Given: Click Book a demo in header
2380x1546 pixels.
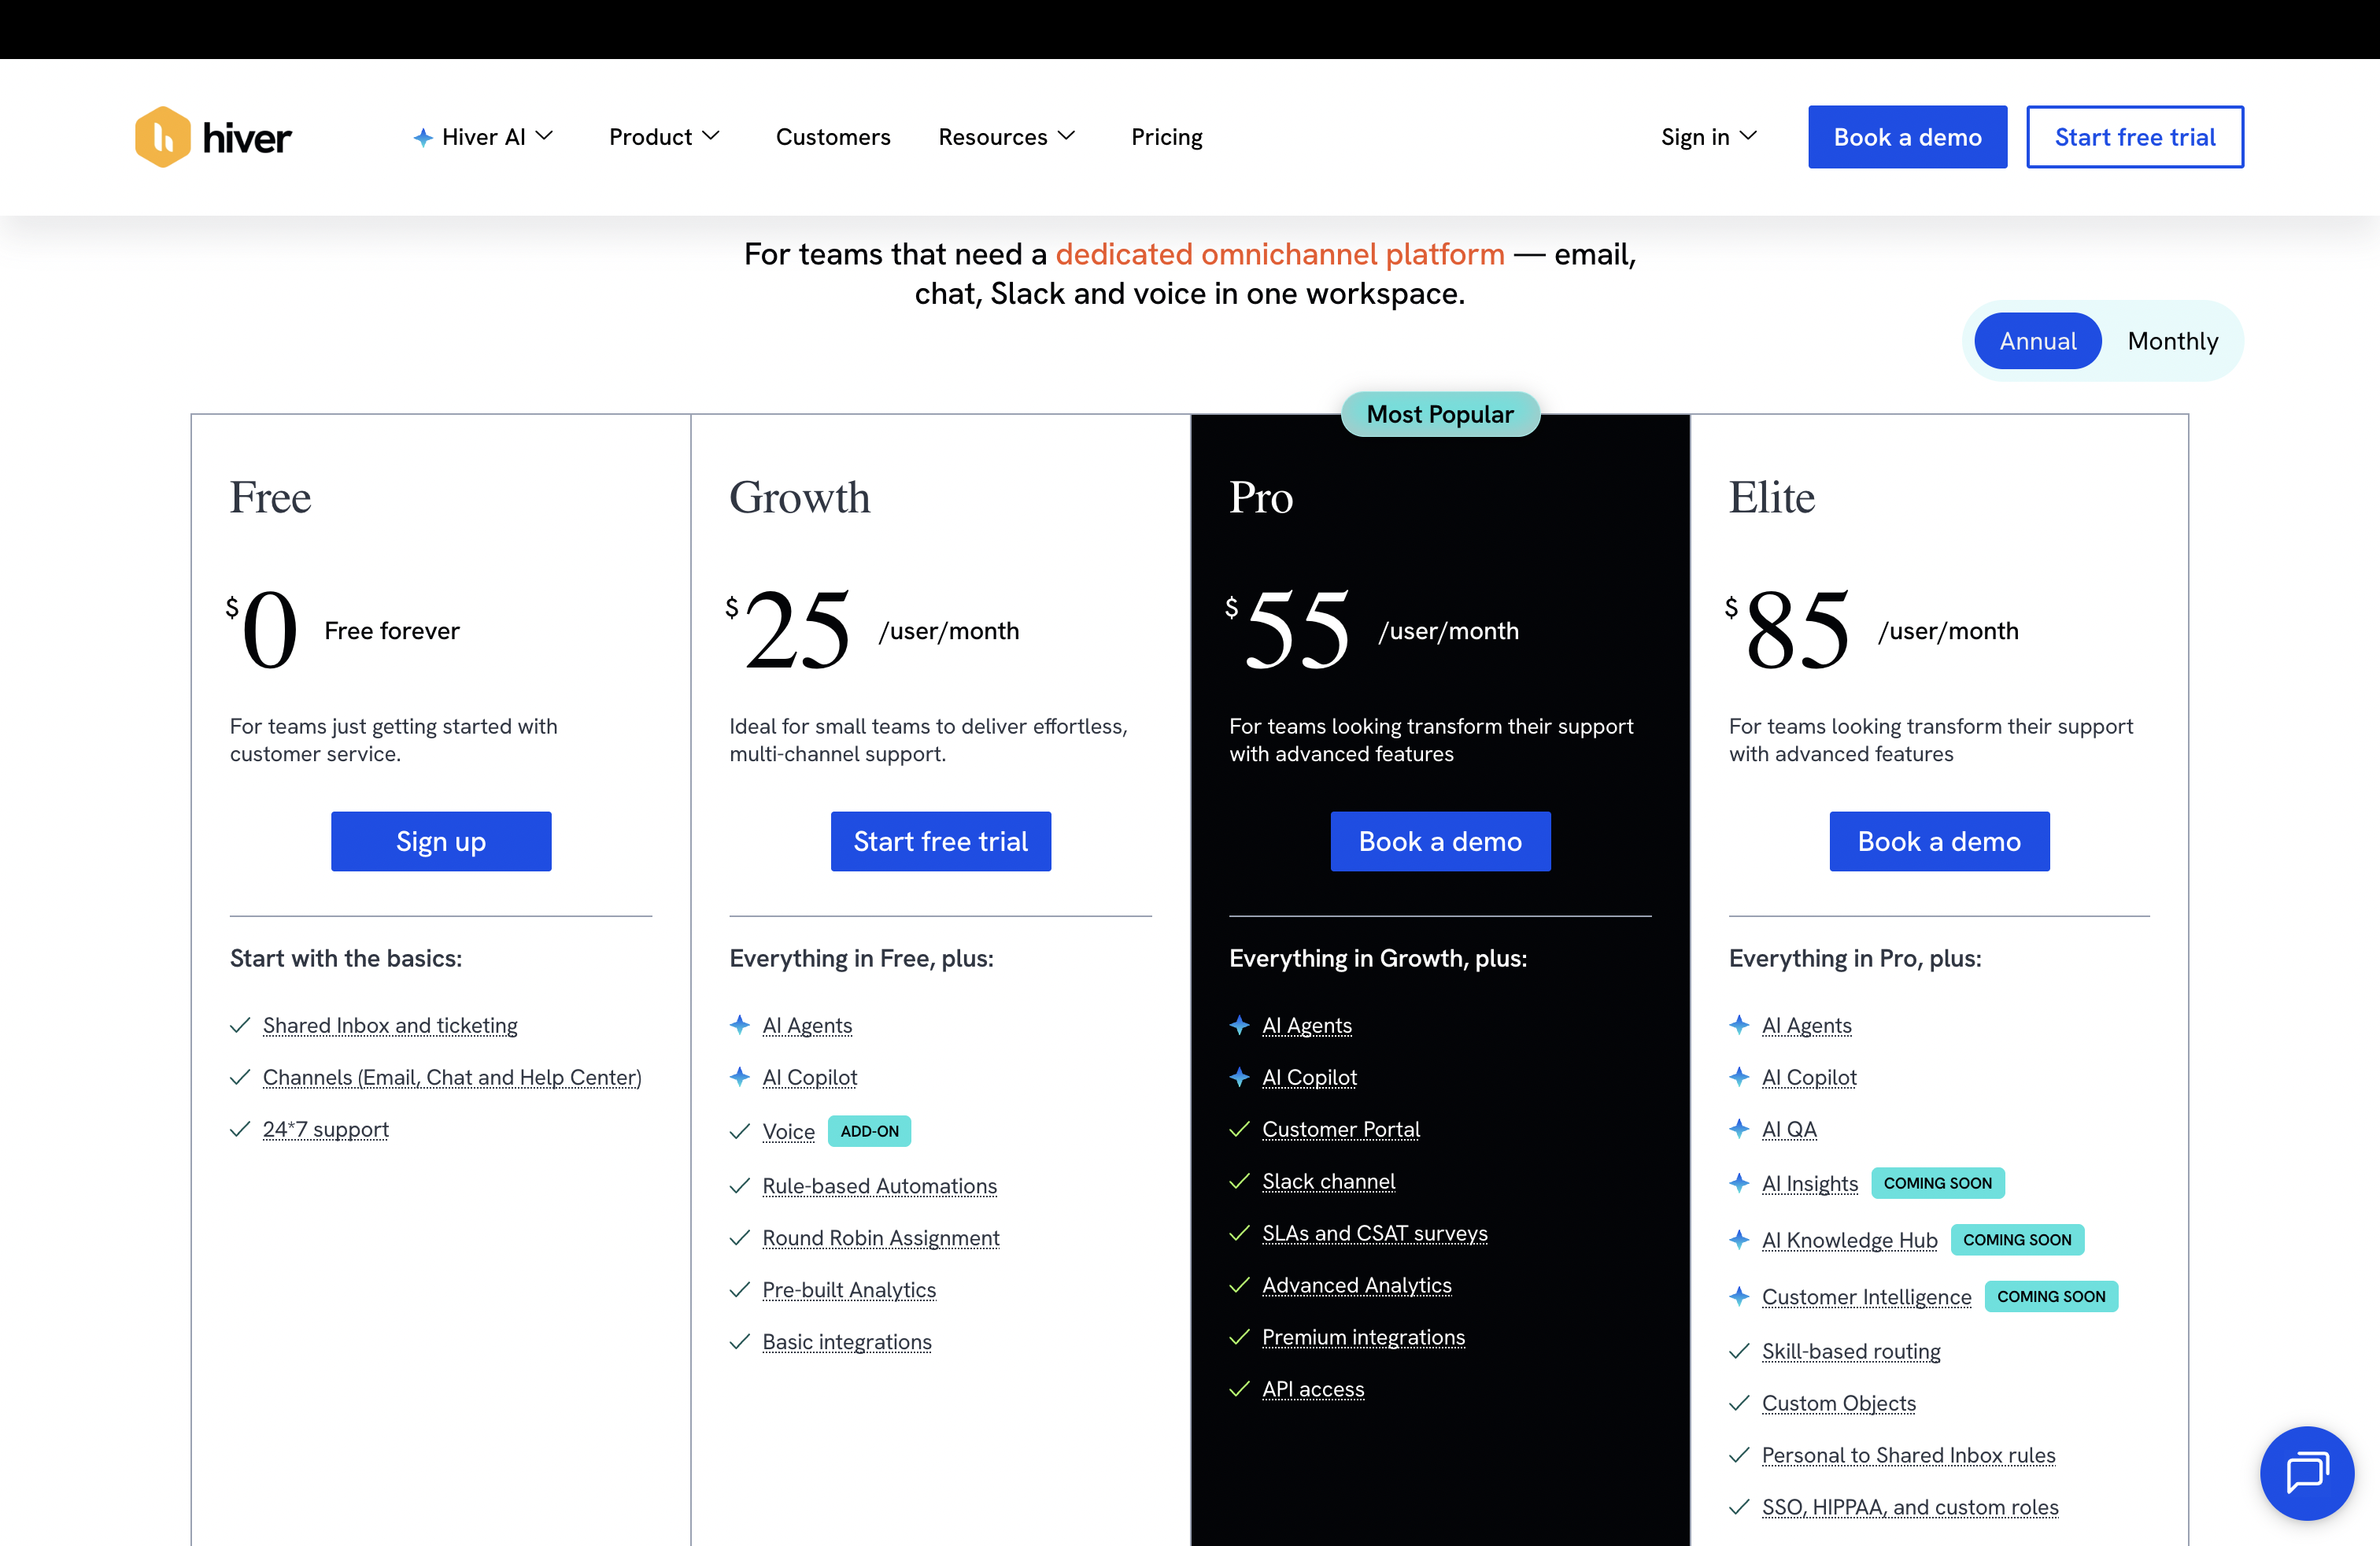Looking at the screenshot, I should coord(1907,137).
